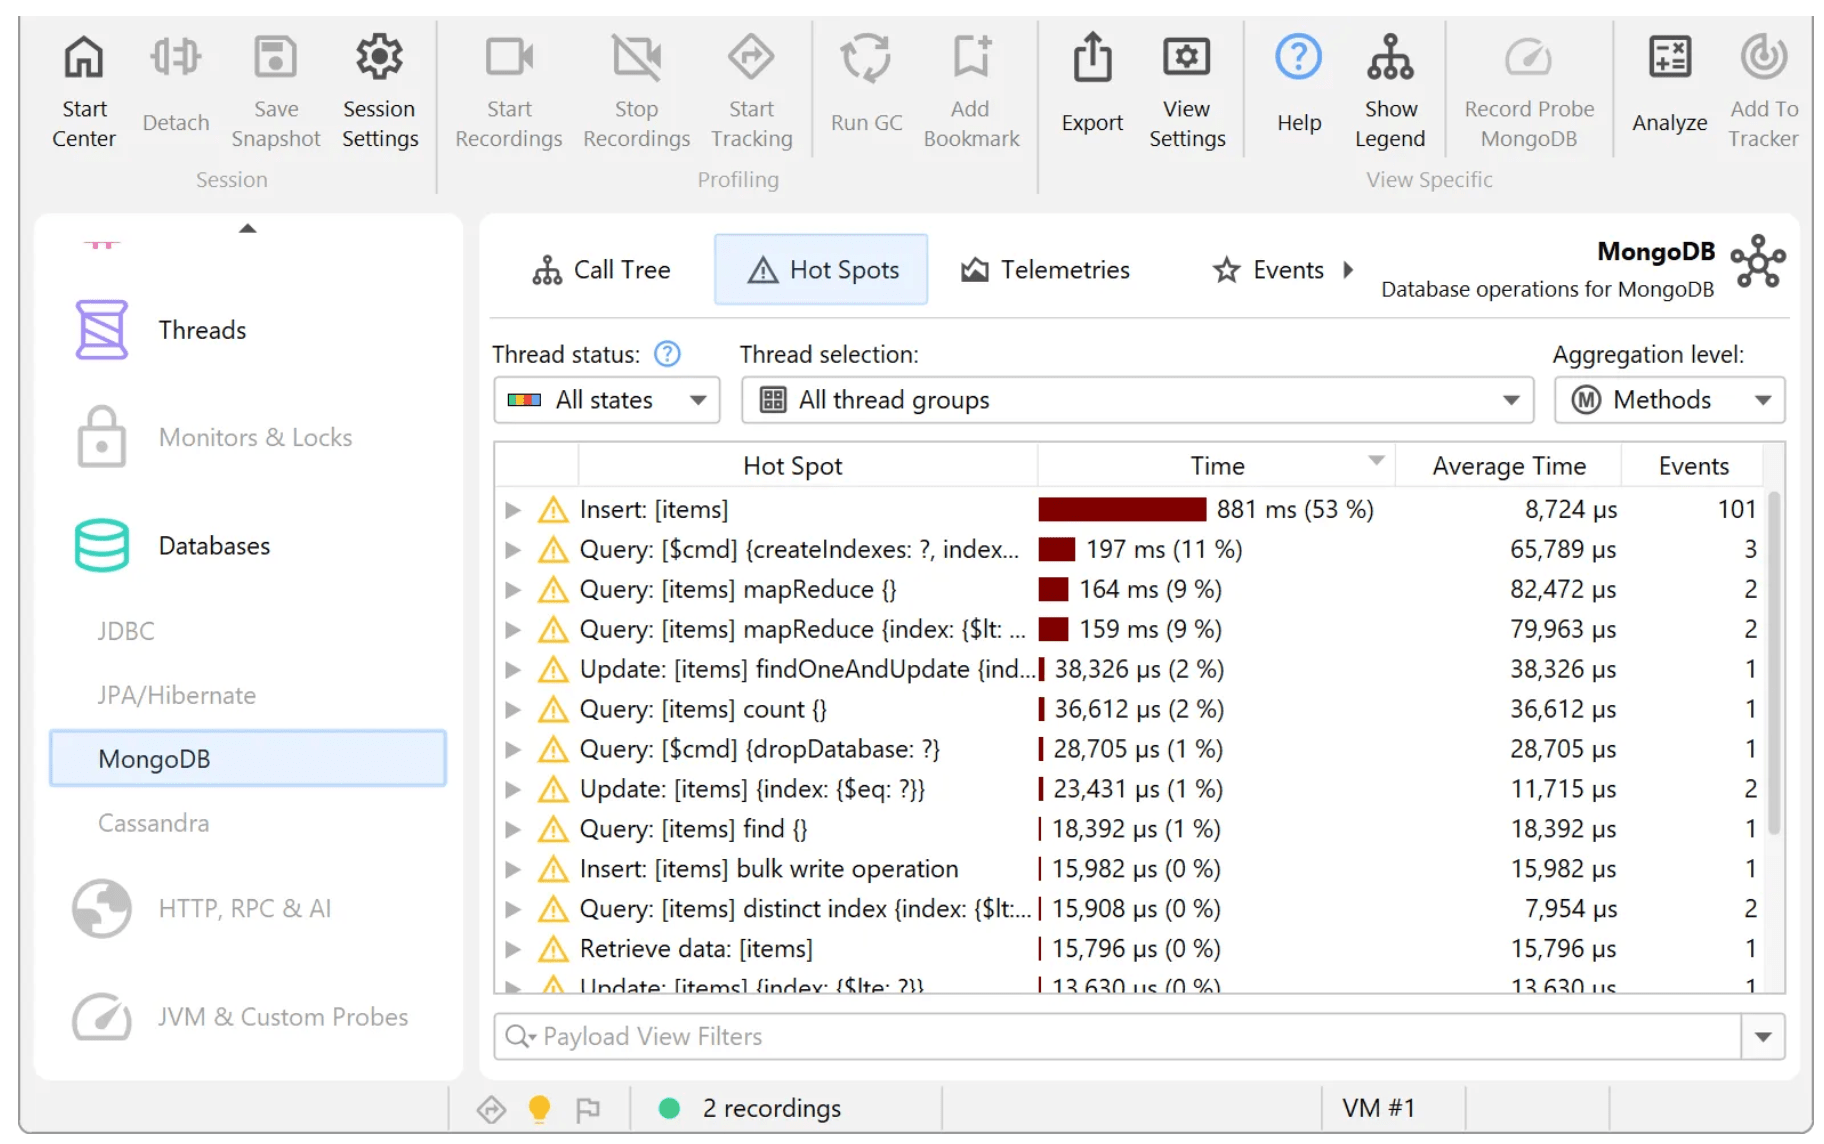Viewport: 1824px width, 1144px height.
Task: Switch to the Hot Spots tab
Action: [821, 270]
